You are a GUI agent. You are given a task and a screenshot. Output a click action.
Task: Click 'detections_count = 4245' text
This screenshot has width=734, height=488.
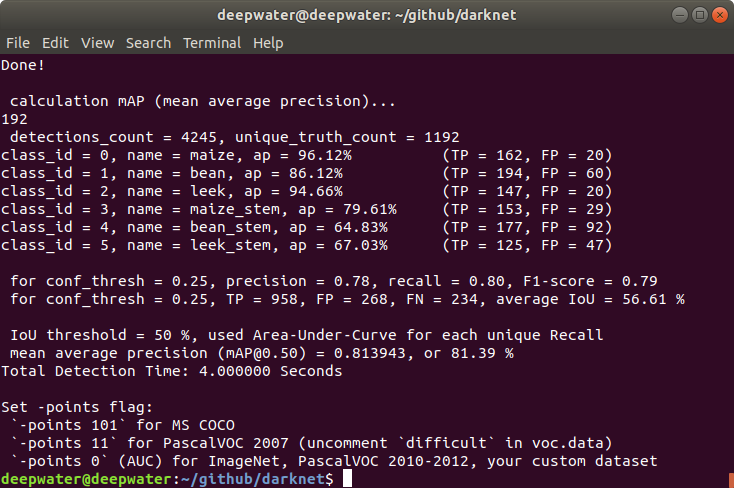[x=113, y=137]
